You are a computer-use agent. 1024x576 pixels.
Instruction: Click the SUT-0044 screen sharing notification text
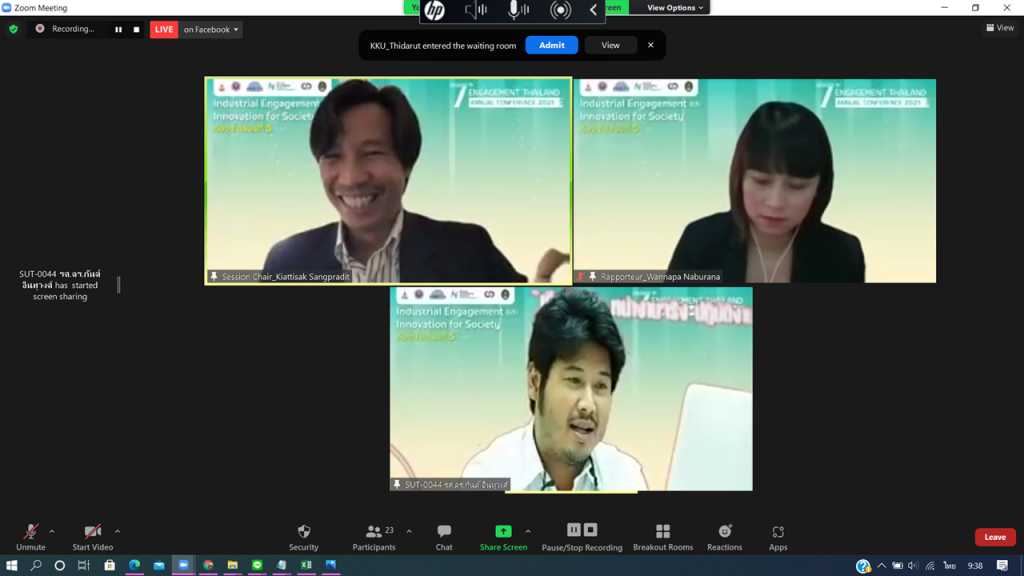[59, 285]
